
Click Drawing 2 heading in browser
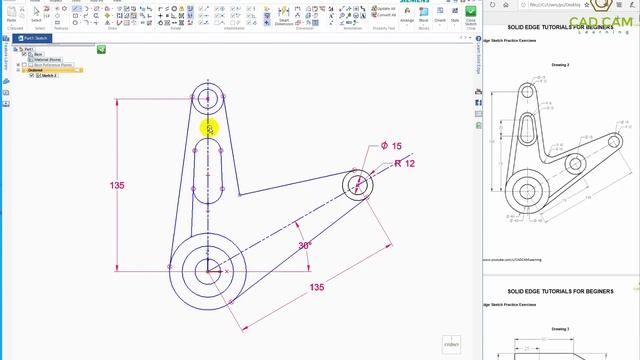pyautogui.click(x=560, y=65)
